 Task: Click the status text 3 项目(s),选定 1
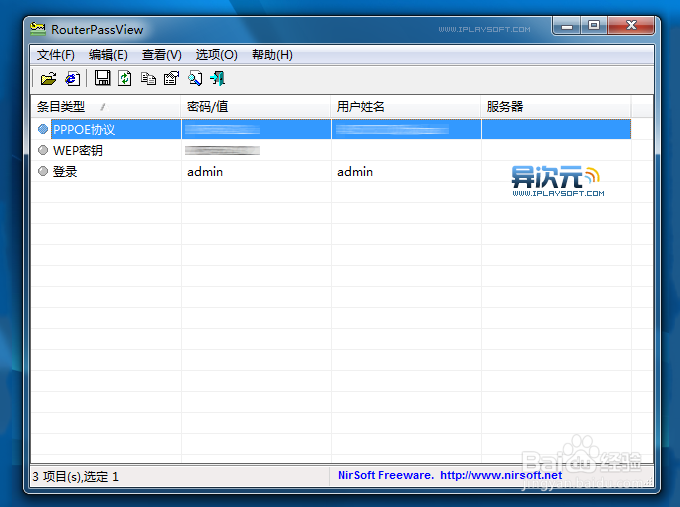75,477
